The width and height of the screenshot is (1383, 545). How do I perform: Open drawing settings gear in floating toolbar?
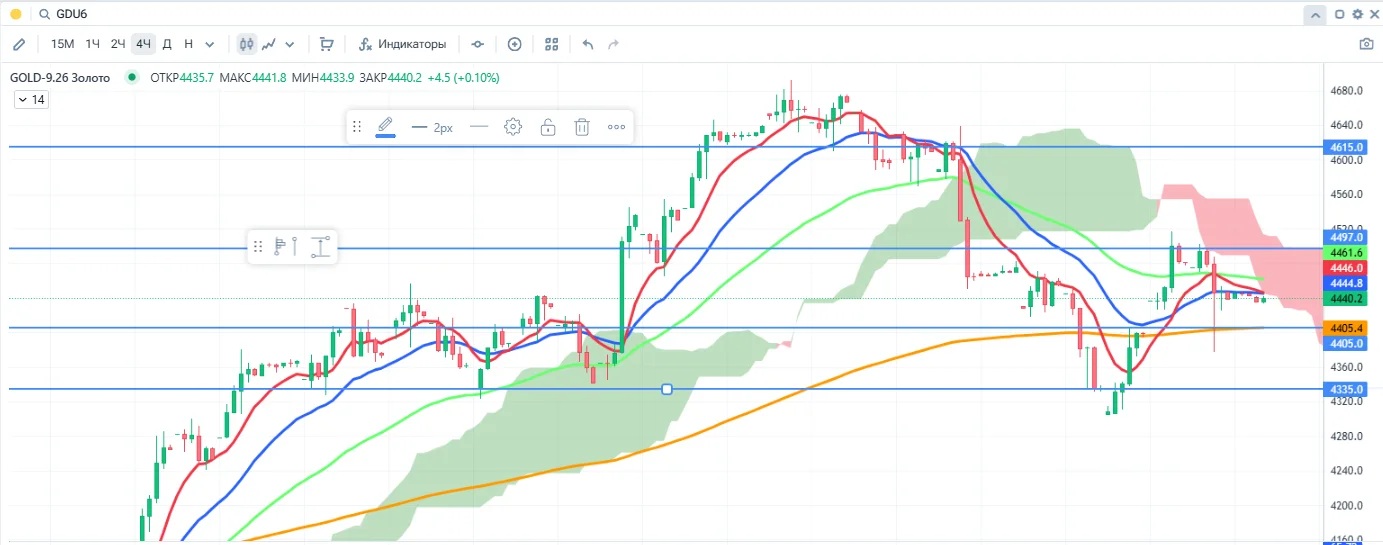pos(513,127)
